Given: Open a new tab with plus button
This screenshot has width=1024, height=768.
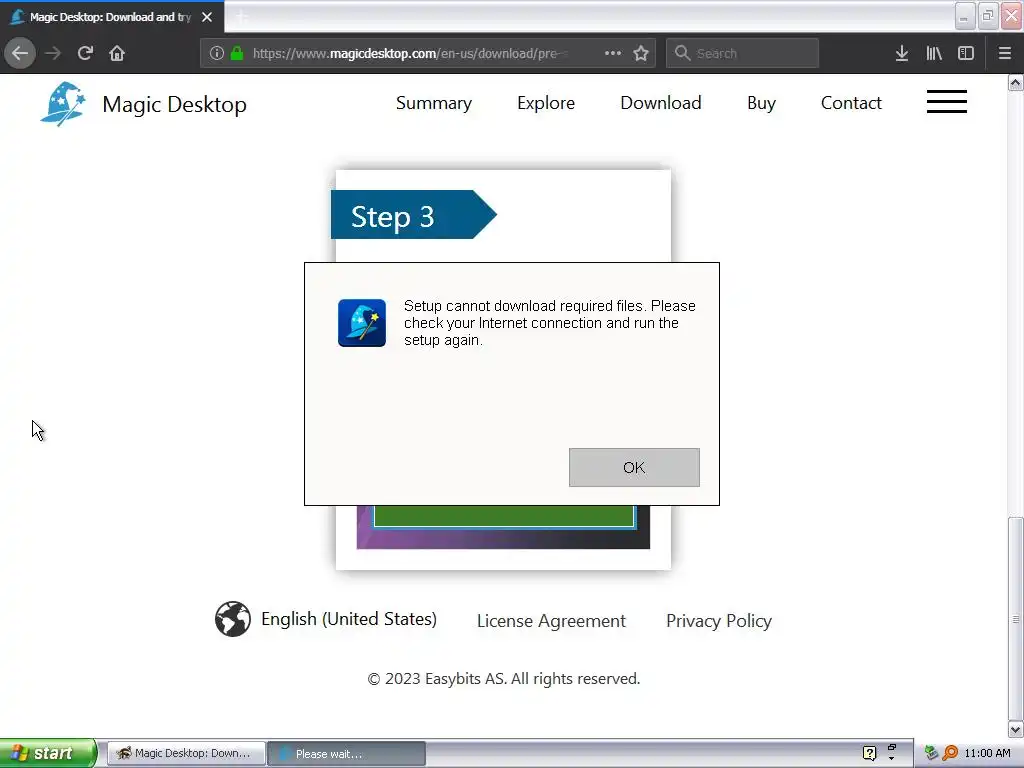Looking at the screenshot, I should pyautogui.click(x=242, y=17).
